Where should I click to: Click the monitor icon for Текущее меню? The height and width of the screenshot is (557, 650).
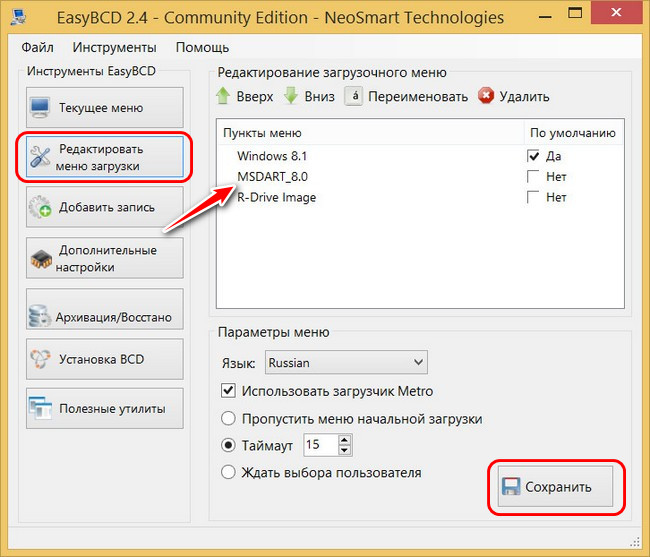click(x=40, y=108)
